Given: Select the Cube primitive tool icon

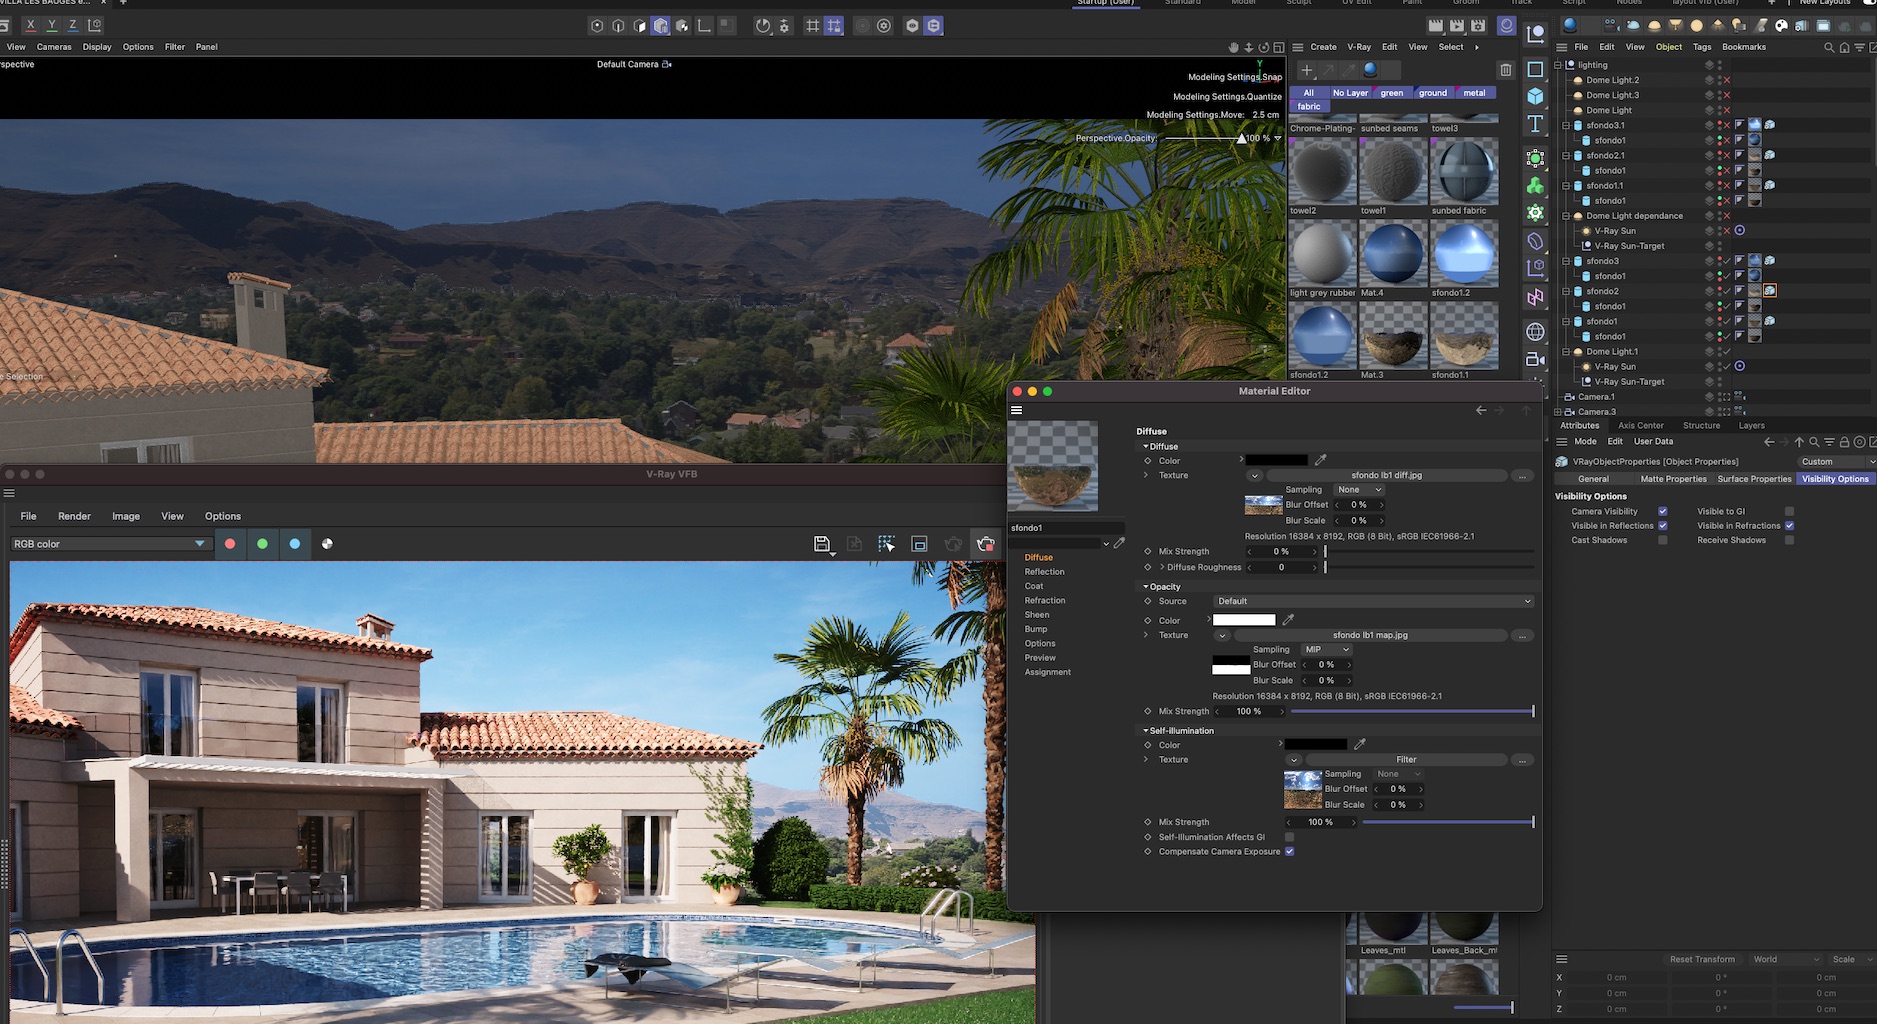Looking at the screenshot, I should click(1535, 97).
